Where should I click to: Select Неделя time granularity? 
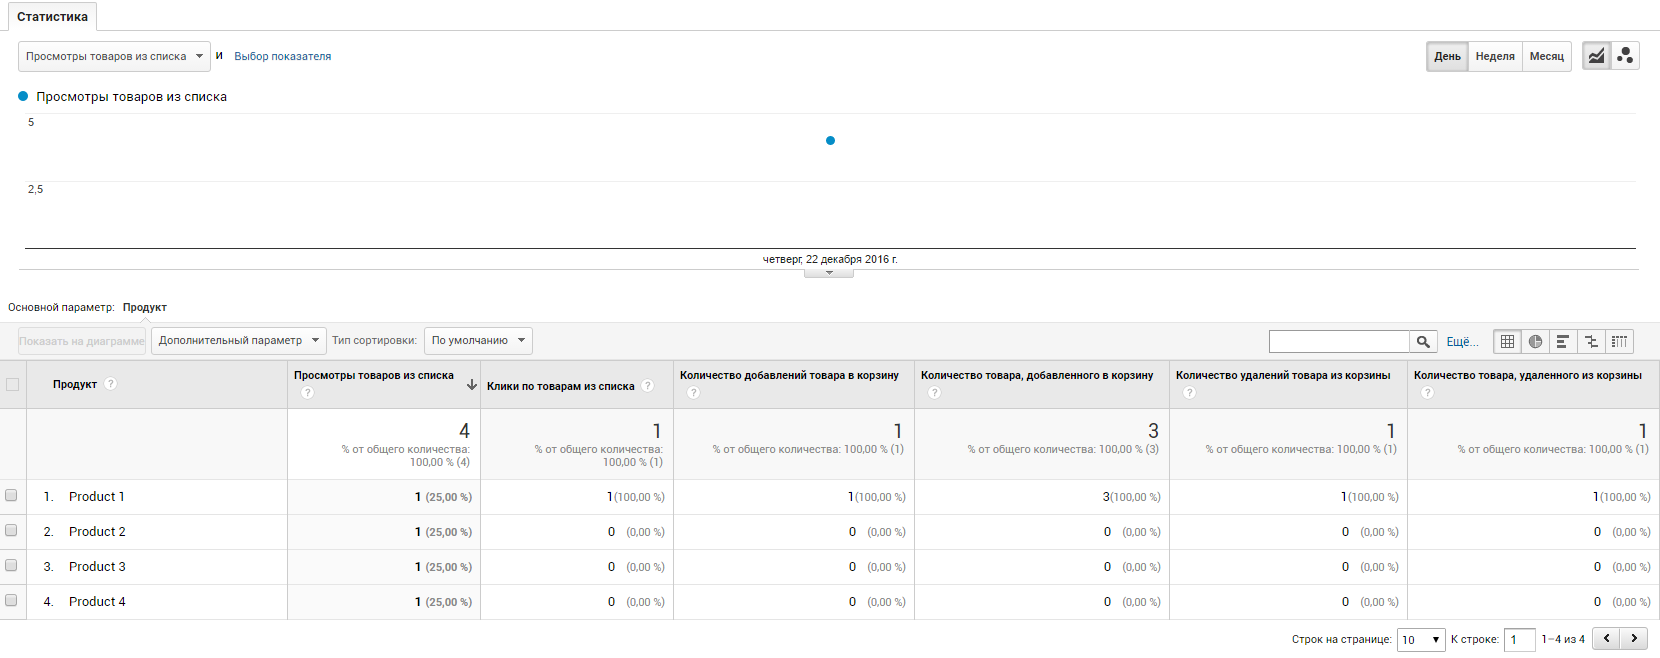(x=1495, y=56)
